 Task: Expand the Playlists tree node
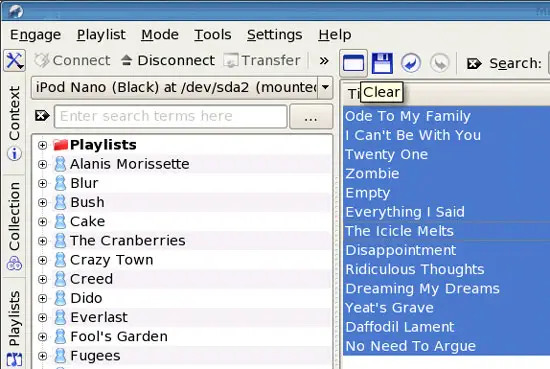42,145
